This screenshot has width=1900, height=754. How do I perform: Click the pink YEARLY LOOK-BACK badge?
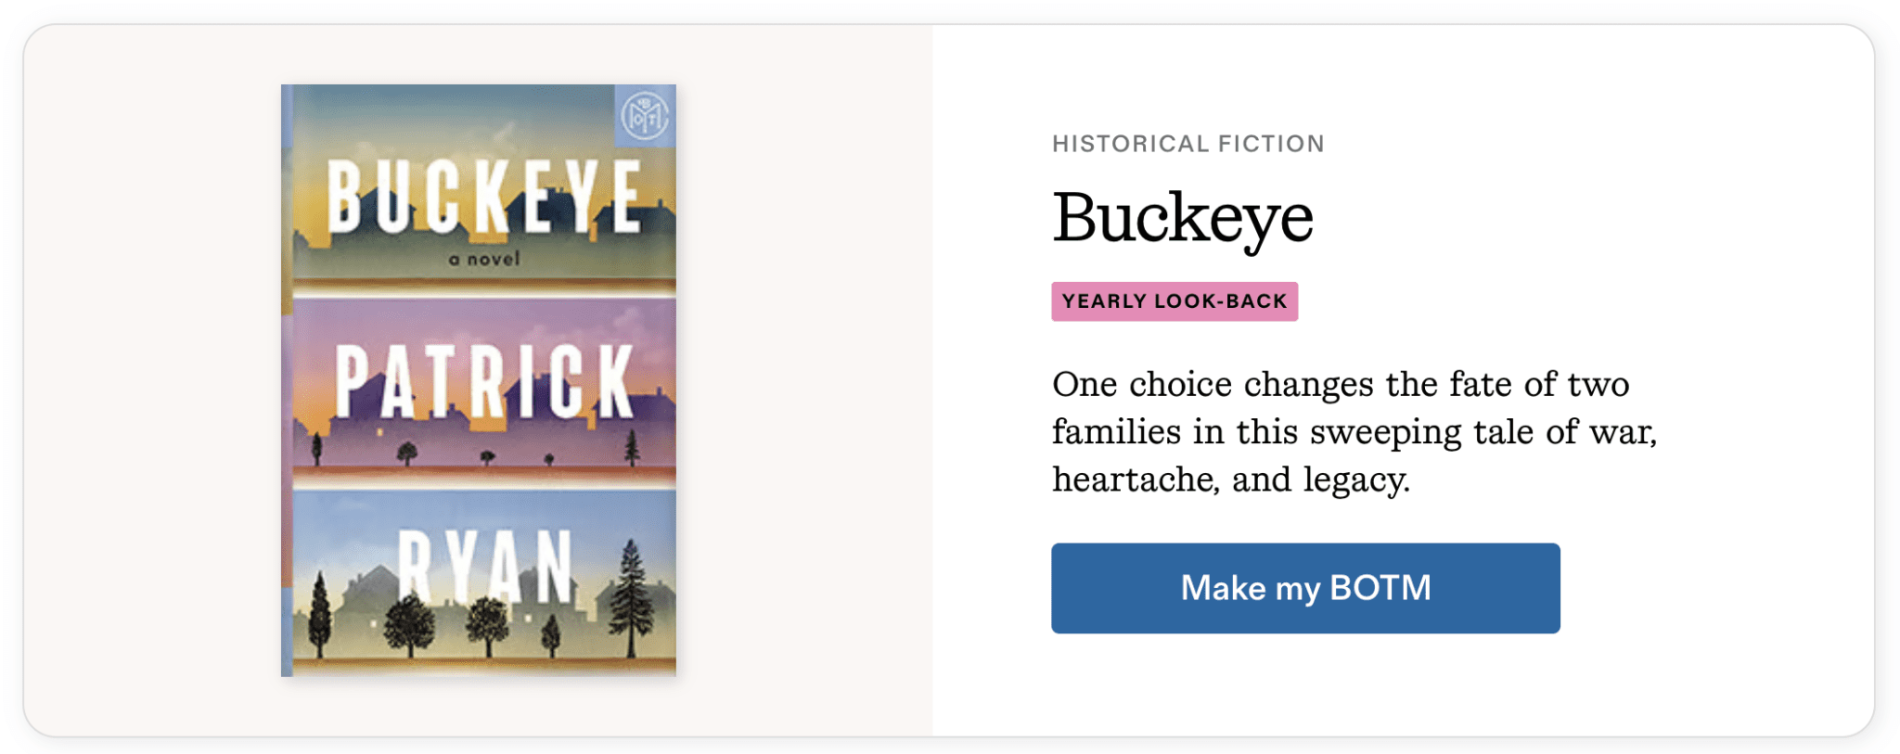(1174, 301)
